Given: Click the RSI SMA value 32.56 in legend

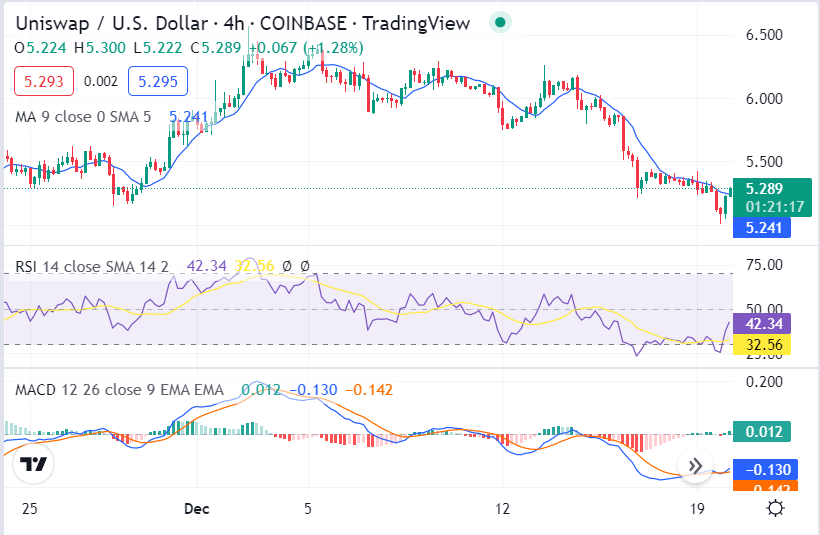Looking at the screenshot, I should [x=254, y=266].
